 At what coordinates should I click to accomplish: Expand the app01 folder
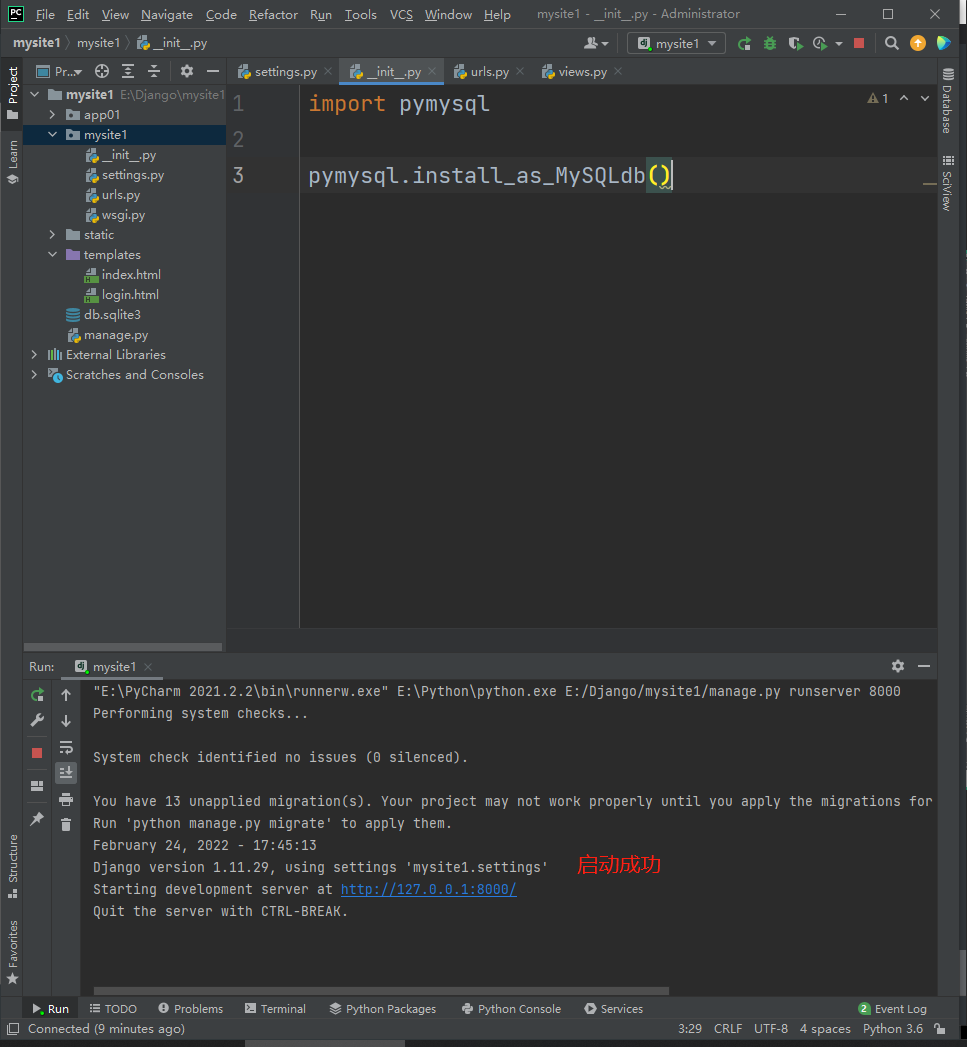coord(53,115)
